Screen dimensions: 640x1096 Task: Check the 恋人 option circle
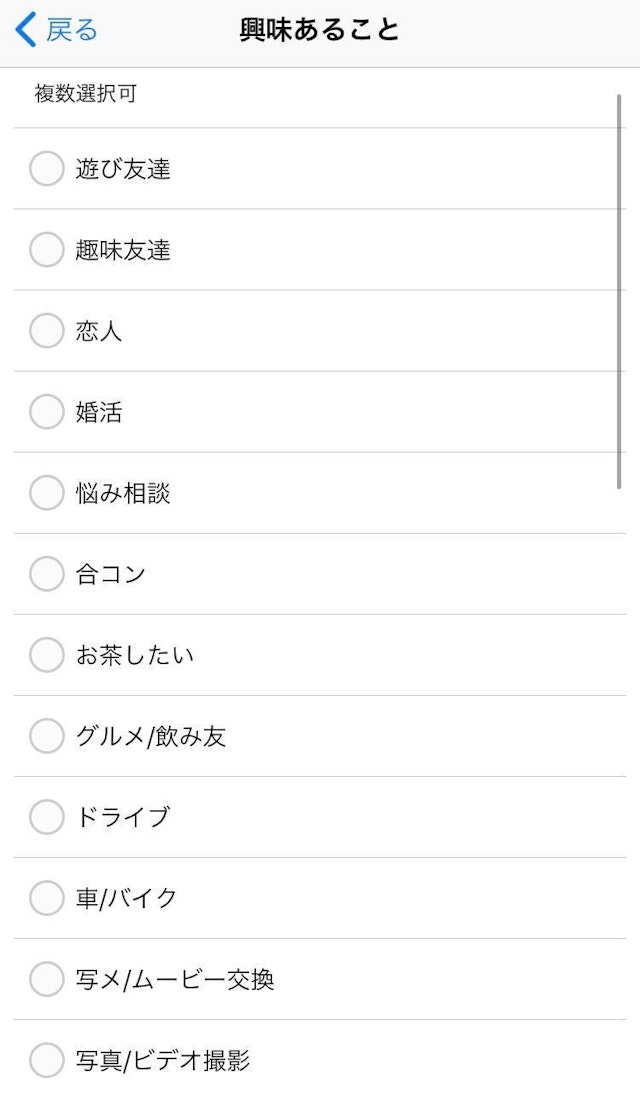(x=46, y=330)
